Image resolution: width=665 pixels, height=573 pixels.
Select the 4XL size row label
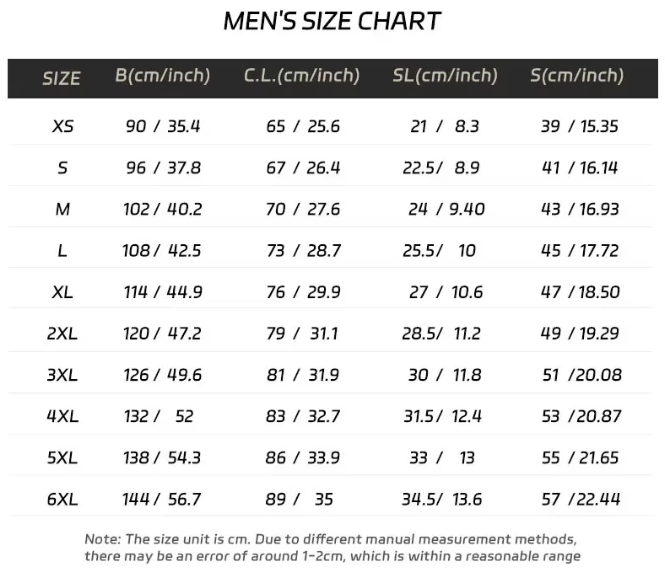pos(62,416)
